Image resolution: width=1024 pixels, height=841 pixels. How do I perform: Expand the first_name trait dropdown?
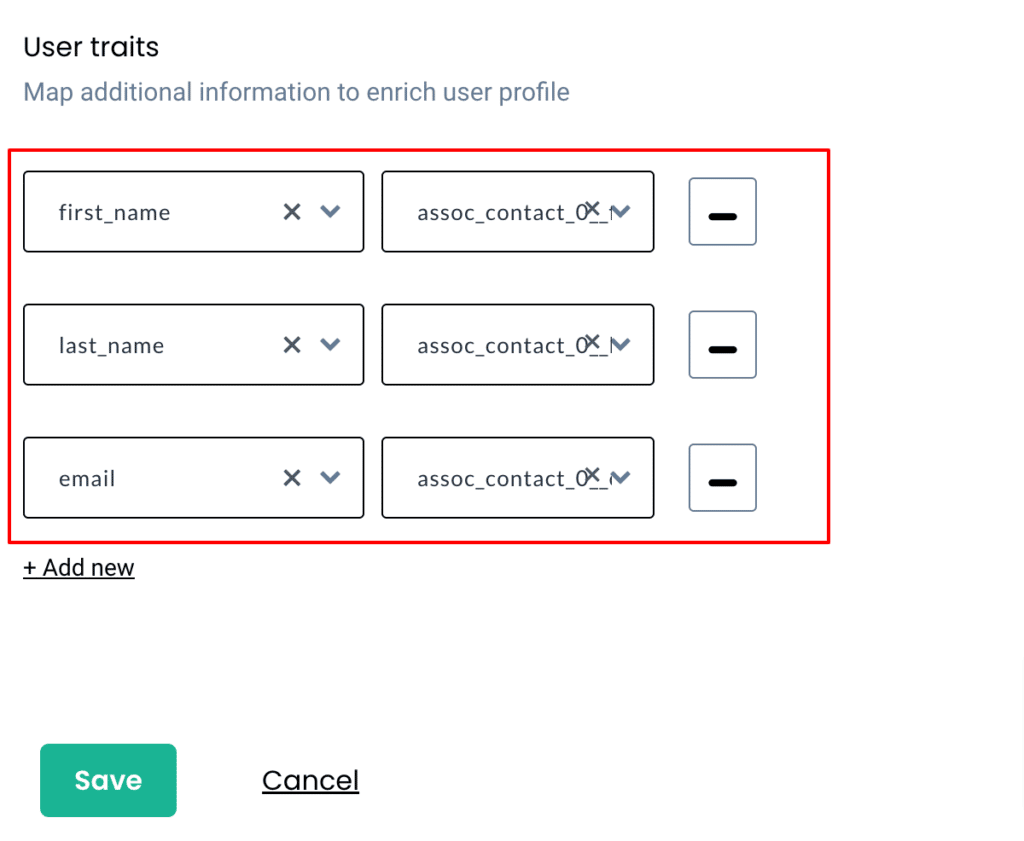tap(330, 212)
